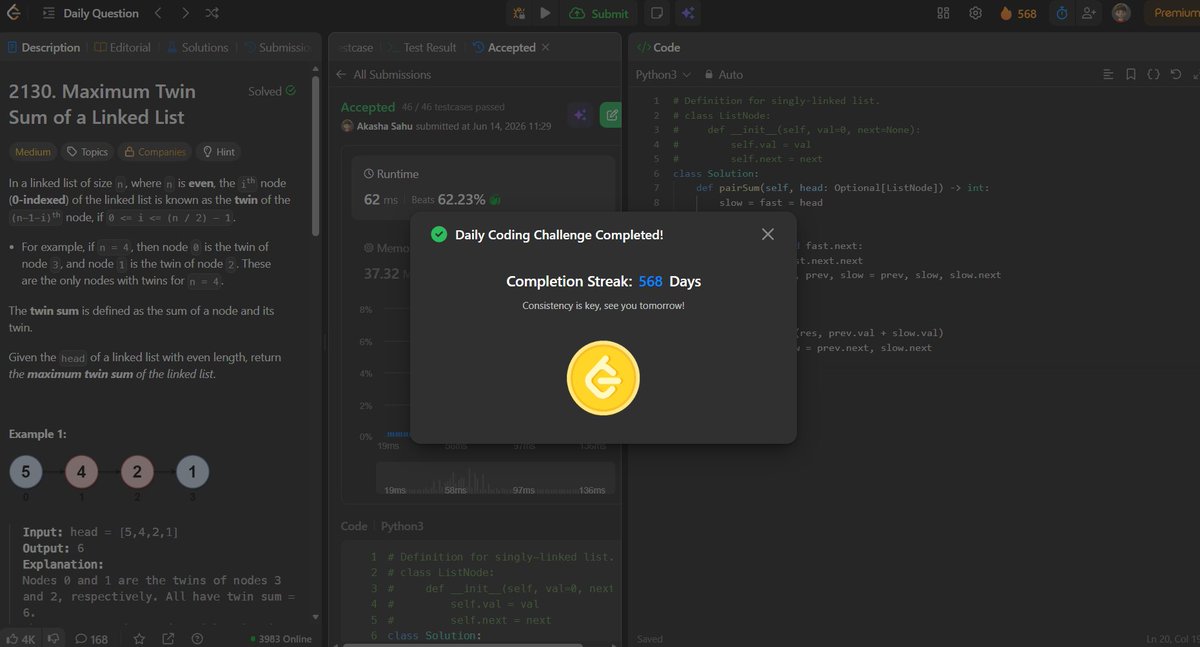Go to the previous question arrow
Screen dimensions: 1200x647
pos(159,13)
